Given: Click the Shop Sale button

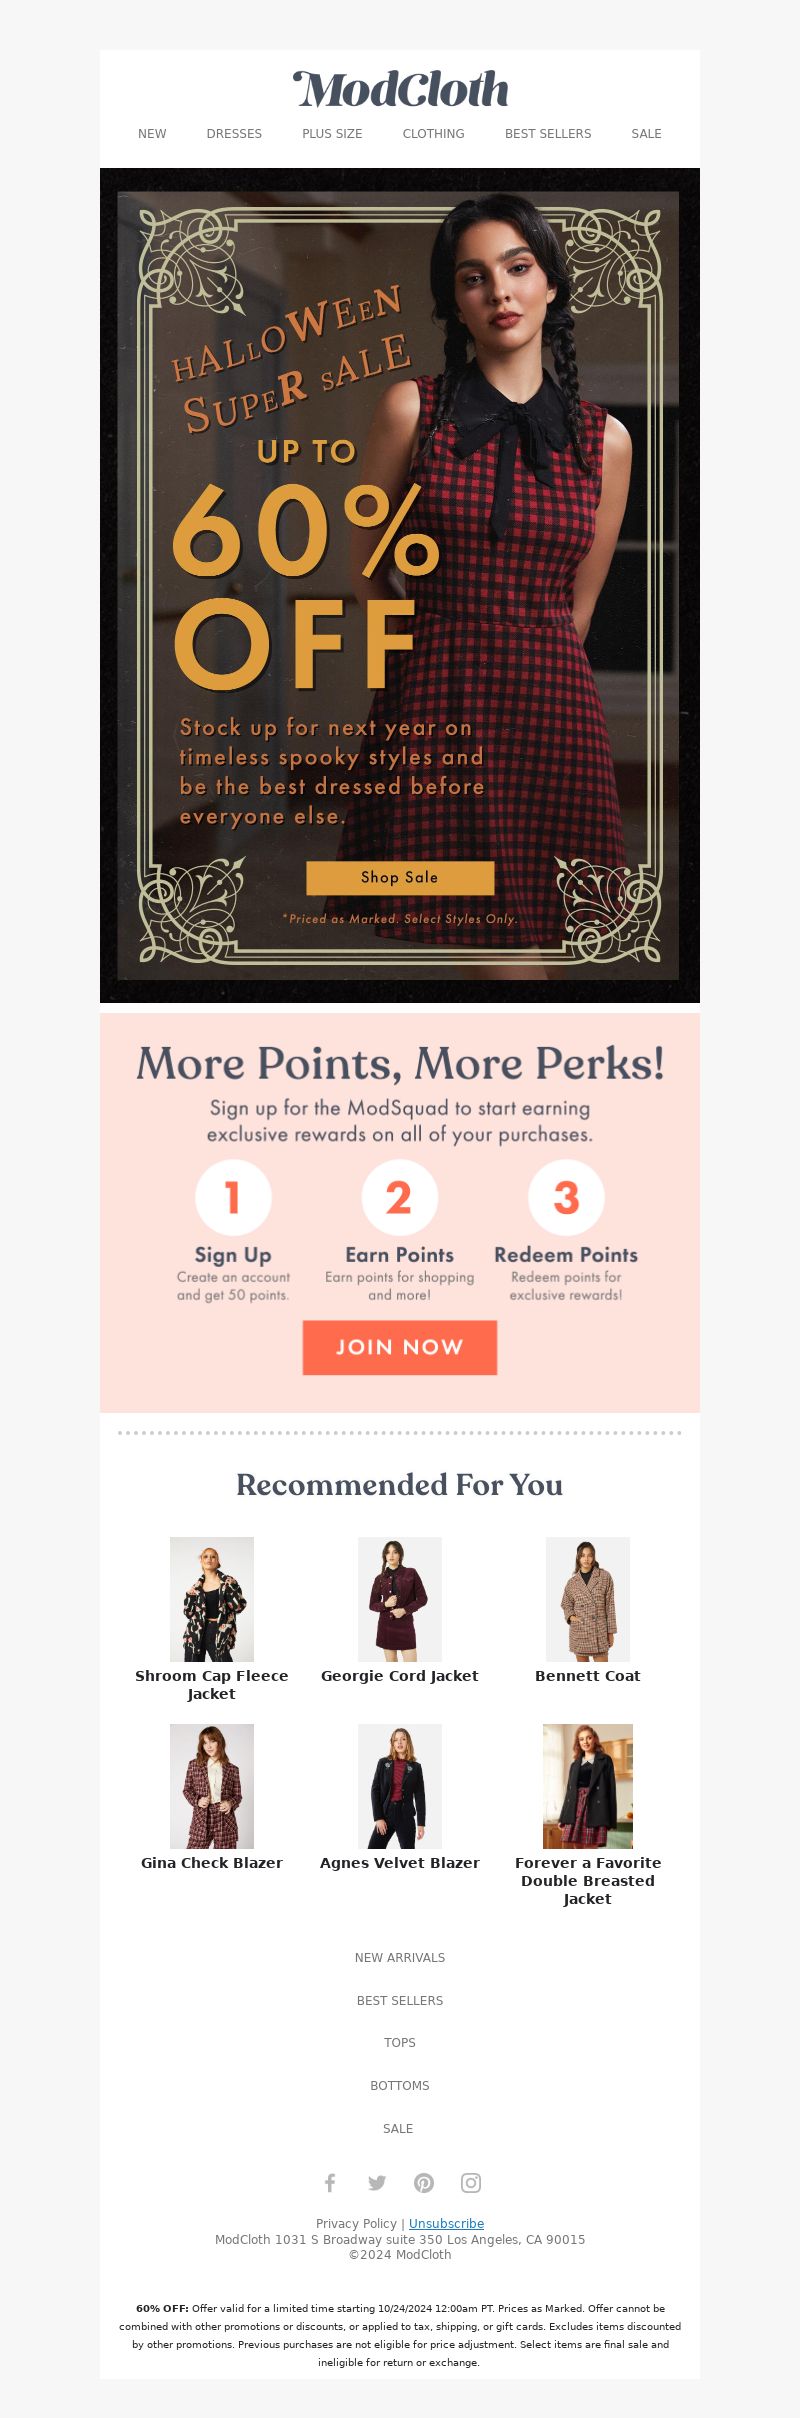Looking at the screenshot, I should 400,877.
